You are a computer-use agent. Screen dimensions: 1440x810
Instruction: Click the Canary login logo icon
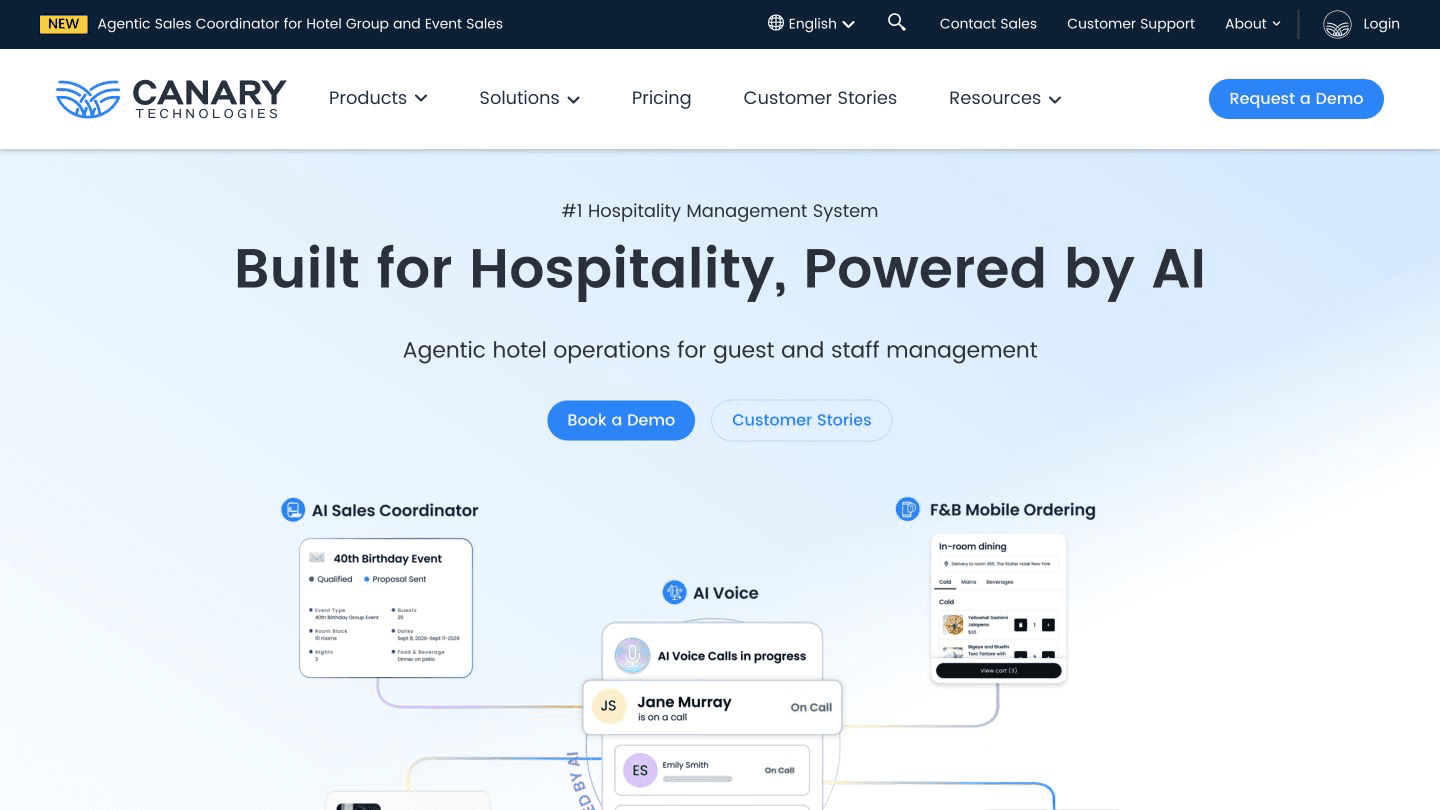[1337, 24]
